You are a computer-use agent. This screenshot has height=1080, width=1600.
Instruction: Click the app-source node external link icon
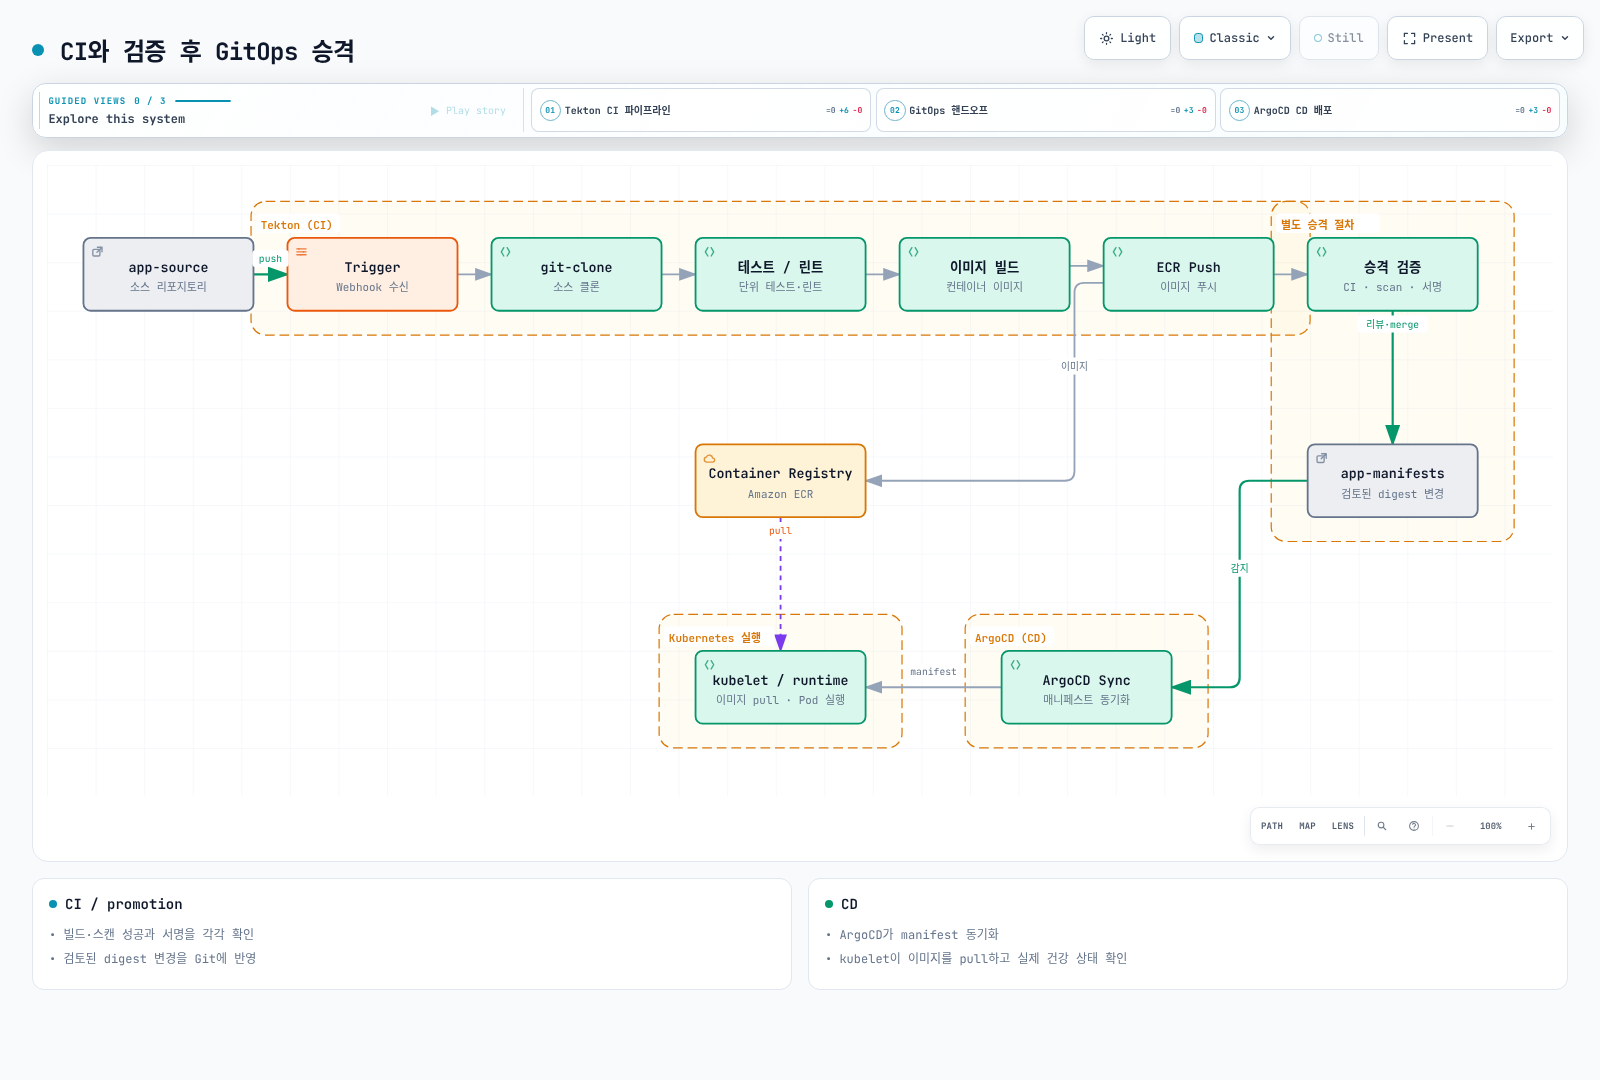pyautogui.click(x=98, y=252)
